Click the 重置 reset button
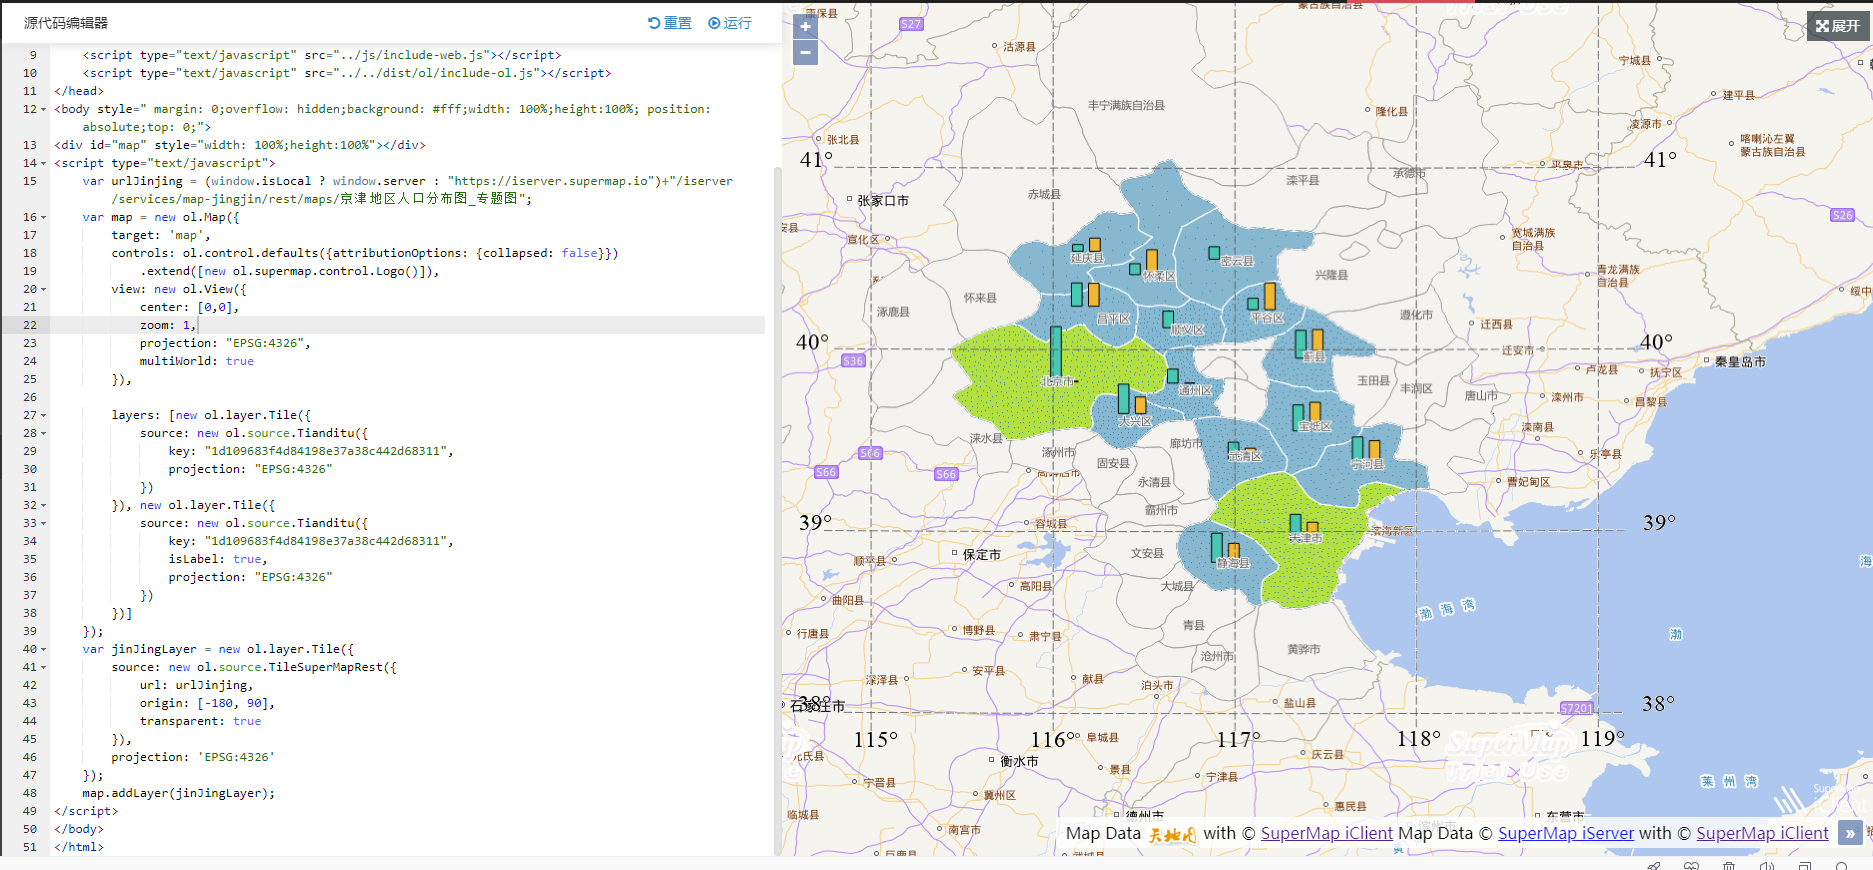This screenshot has width=1873, height=870. 669,23
